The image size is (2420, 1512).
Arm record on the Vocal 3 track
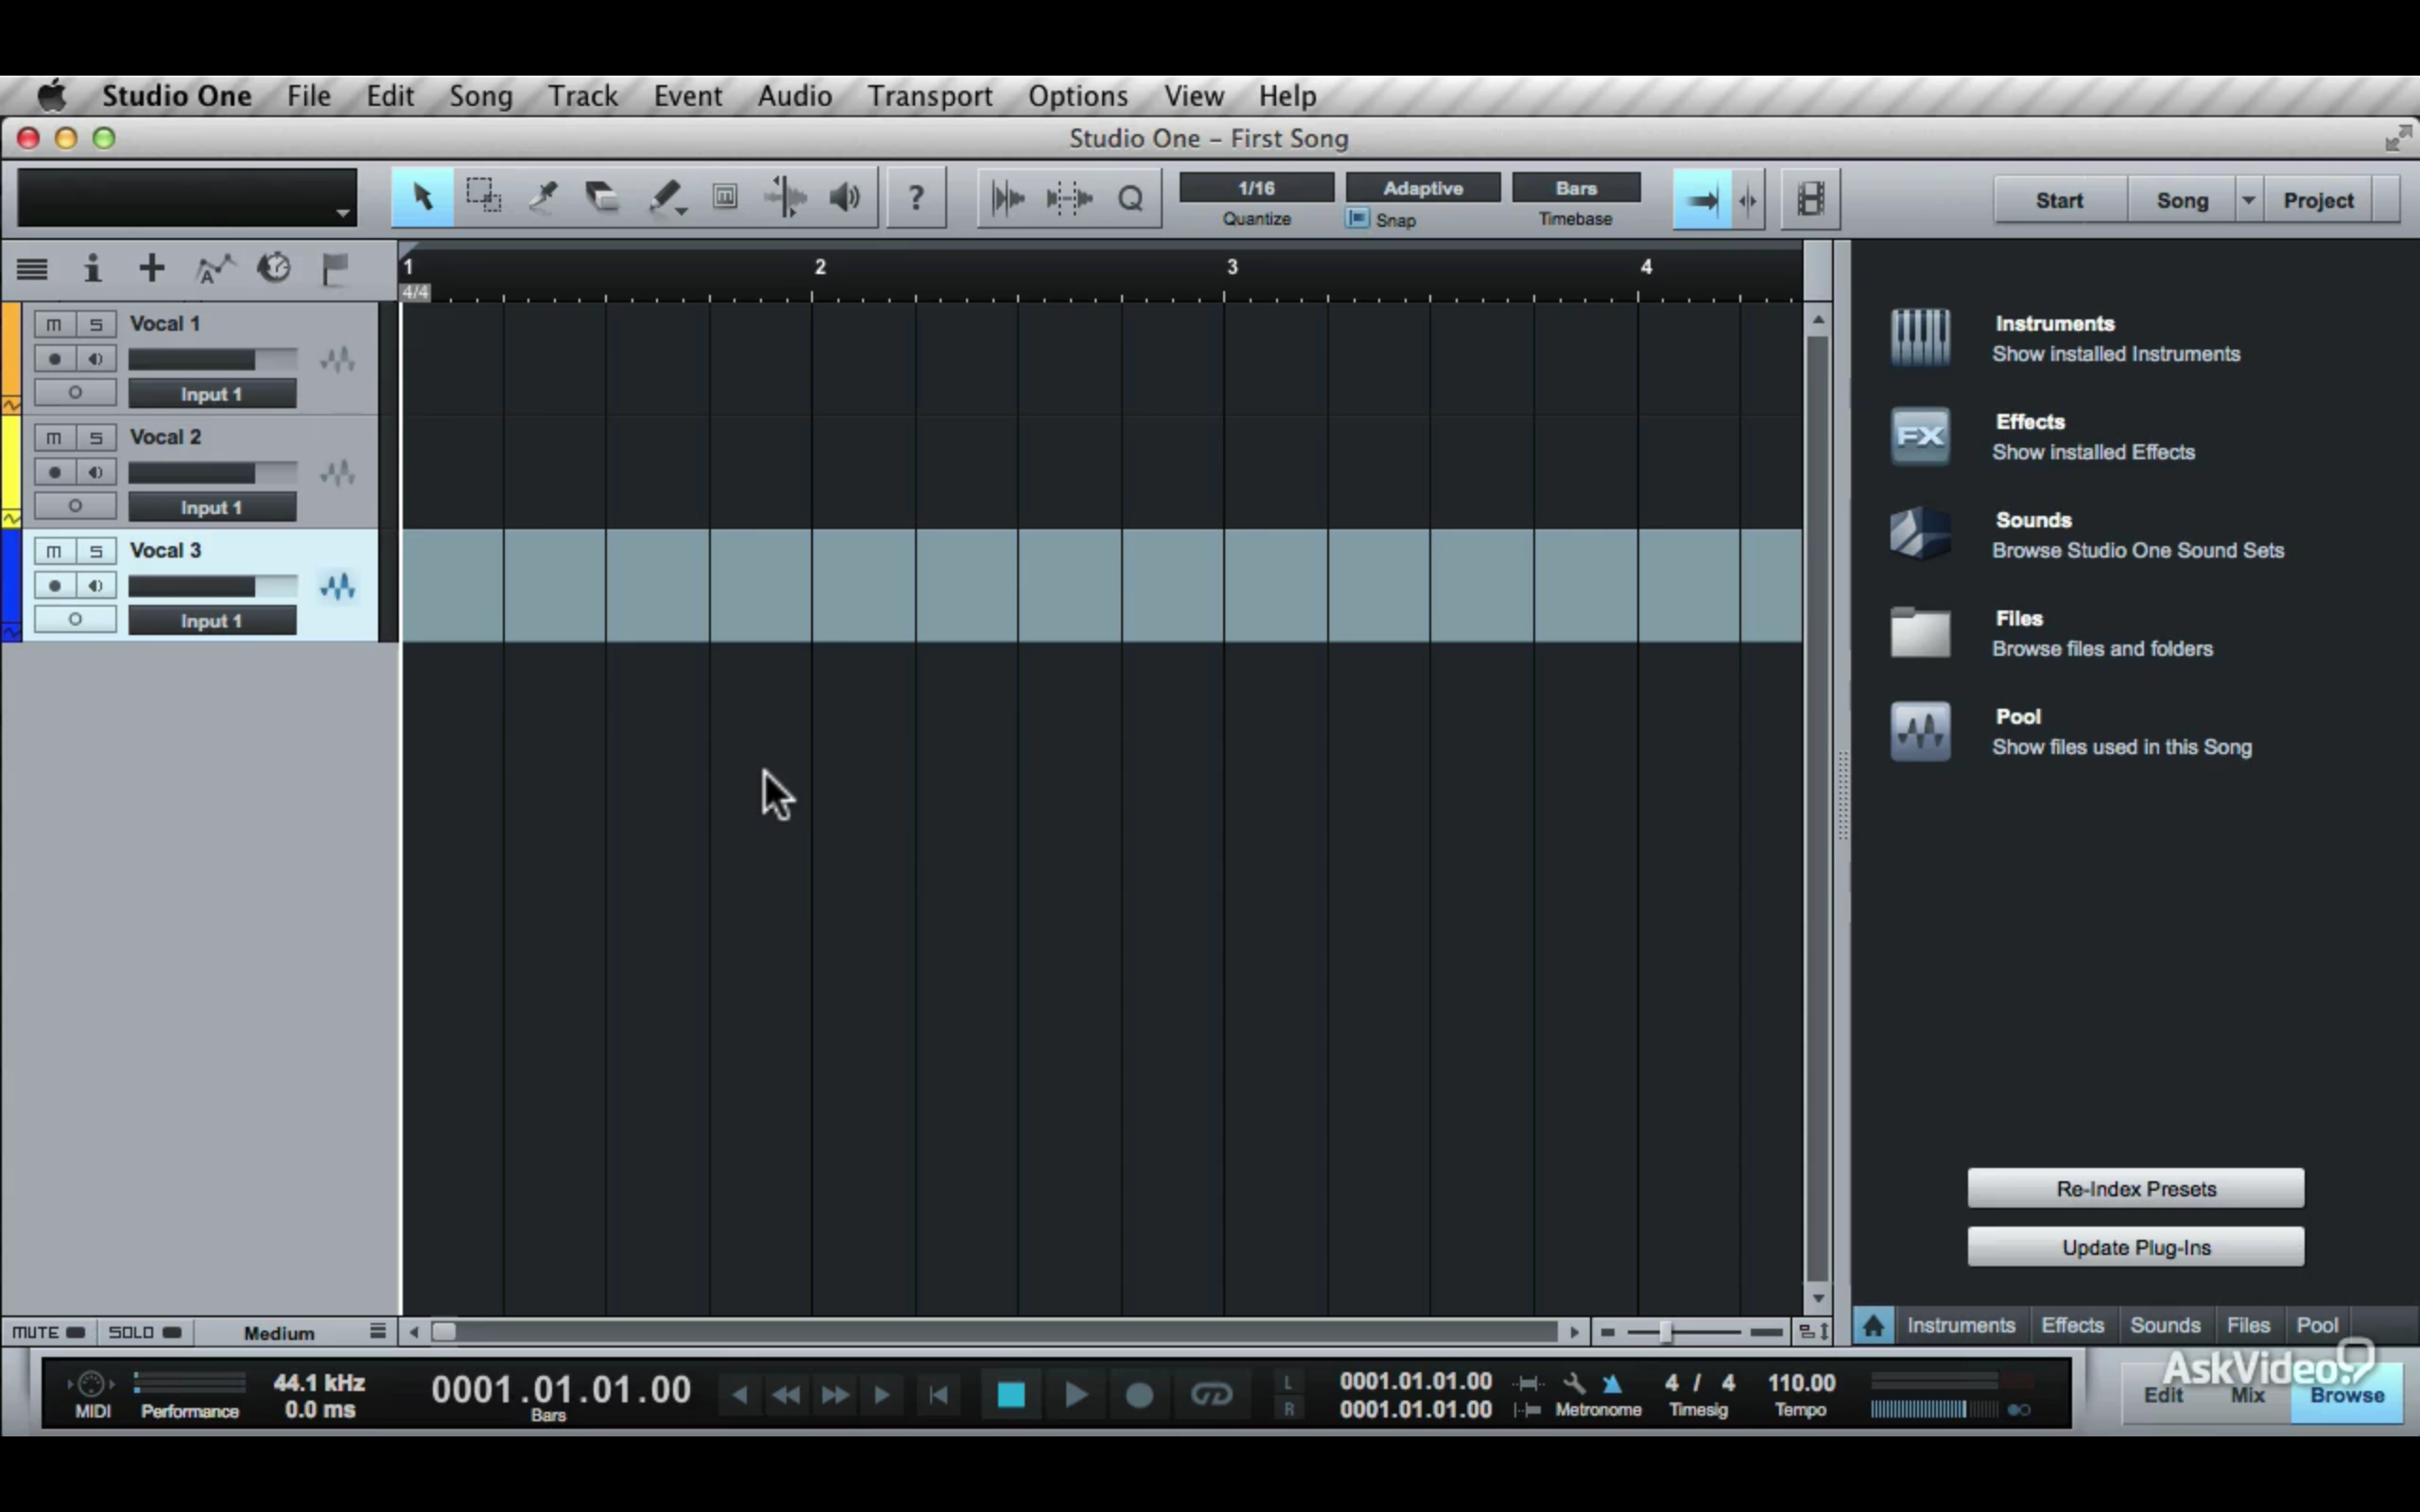click(x=53, y=586)
